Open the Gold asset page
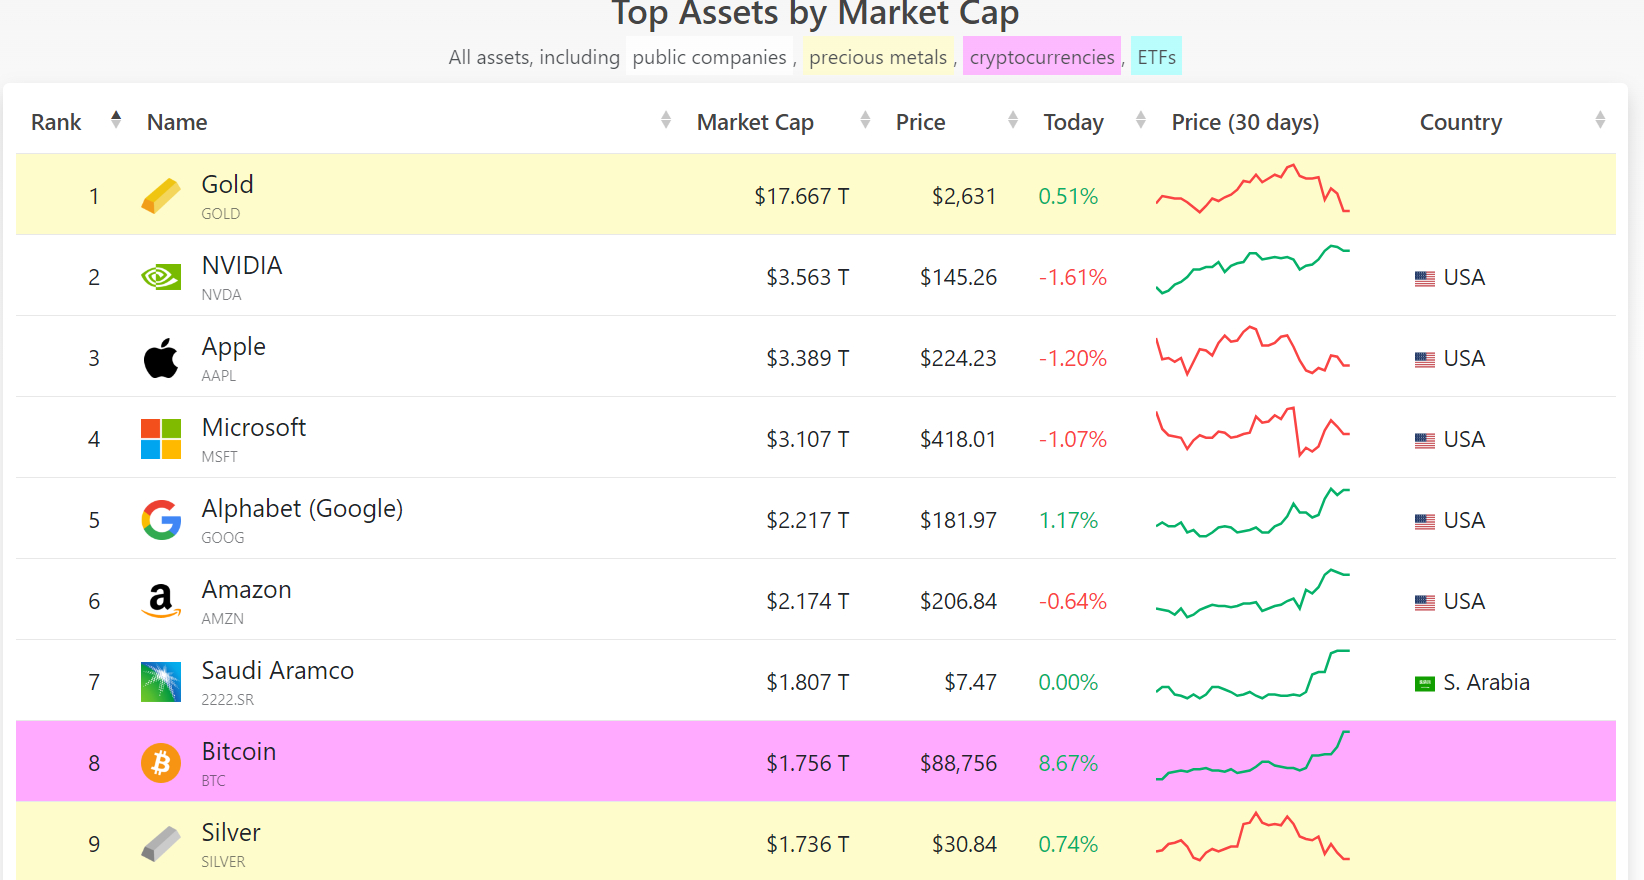The image size is (1644, 880). coord(228,185)
